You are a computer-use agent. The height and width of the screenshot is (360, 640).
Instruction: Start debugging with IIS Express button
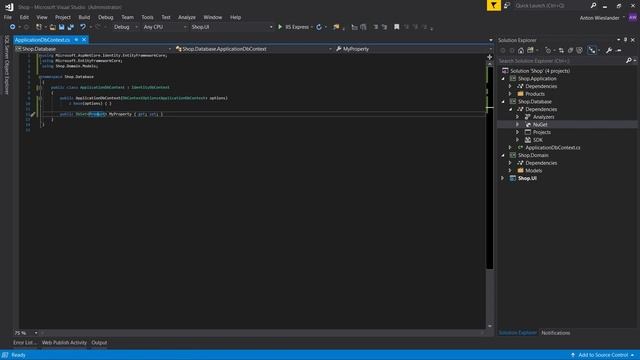[293, 27]
